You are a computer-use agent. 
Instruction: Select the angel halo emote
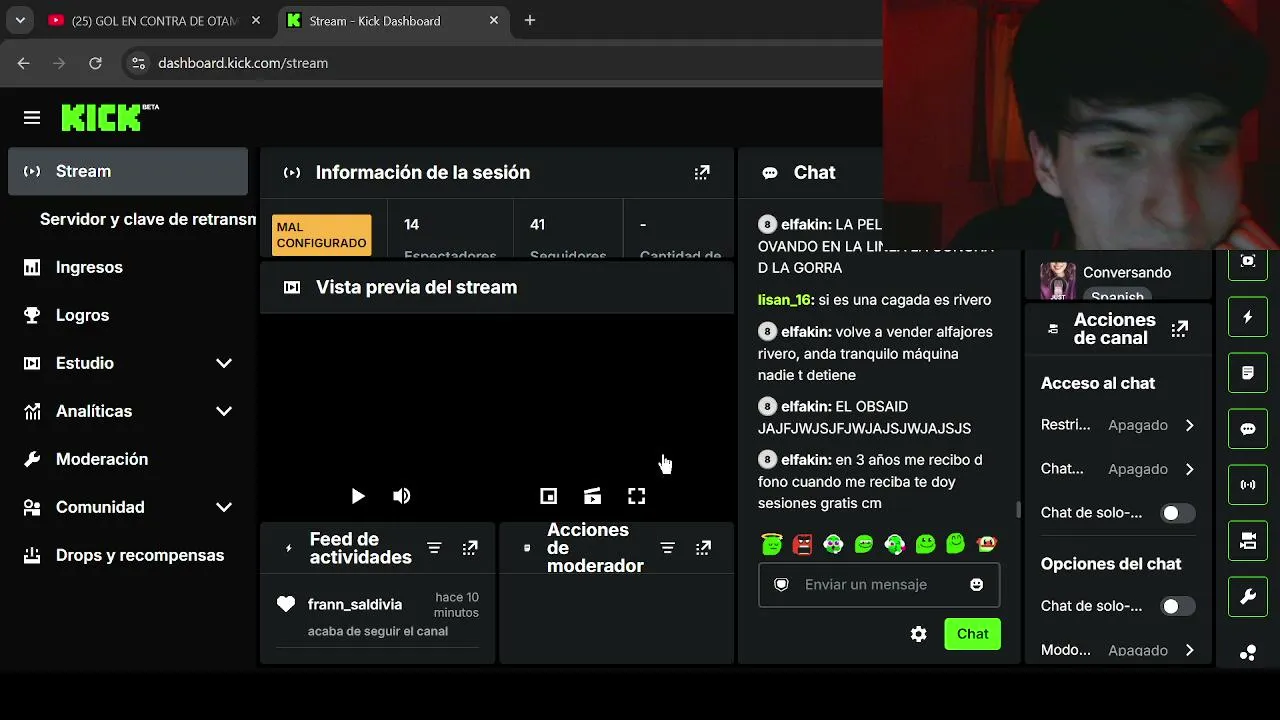[x=771, y=544]
